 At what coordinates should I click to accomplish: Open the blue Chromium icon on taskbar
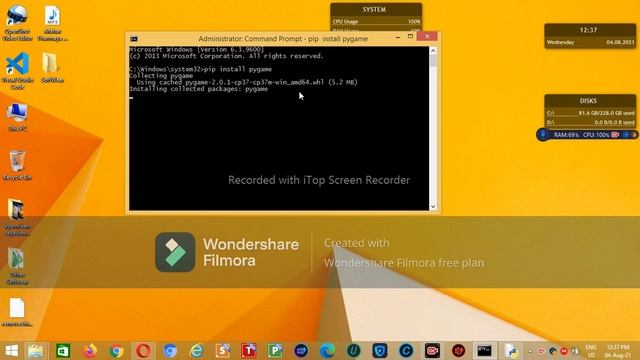[170, 351]
